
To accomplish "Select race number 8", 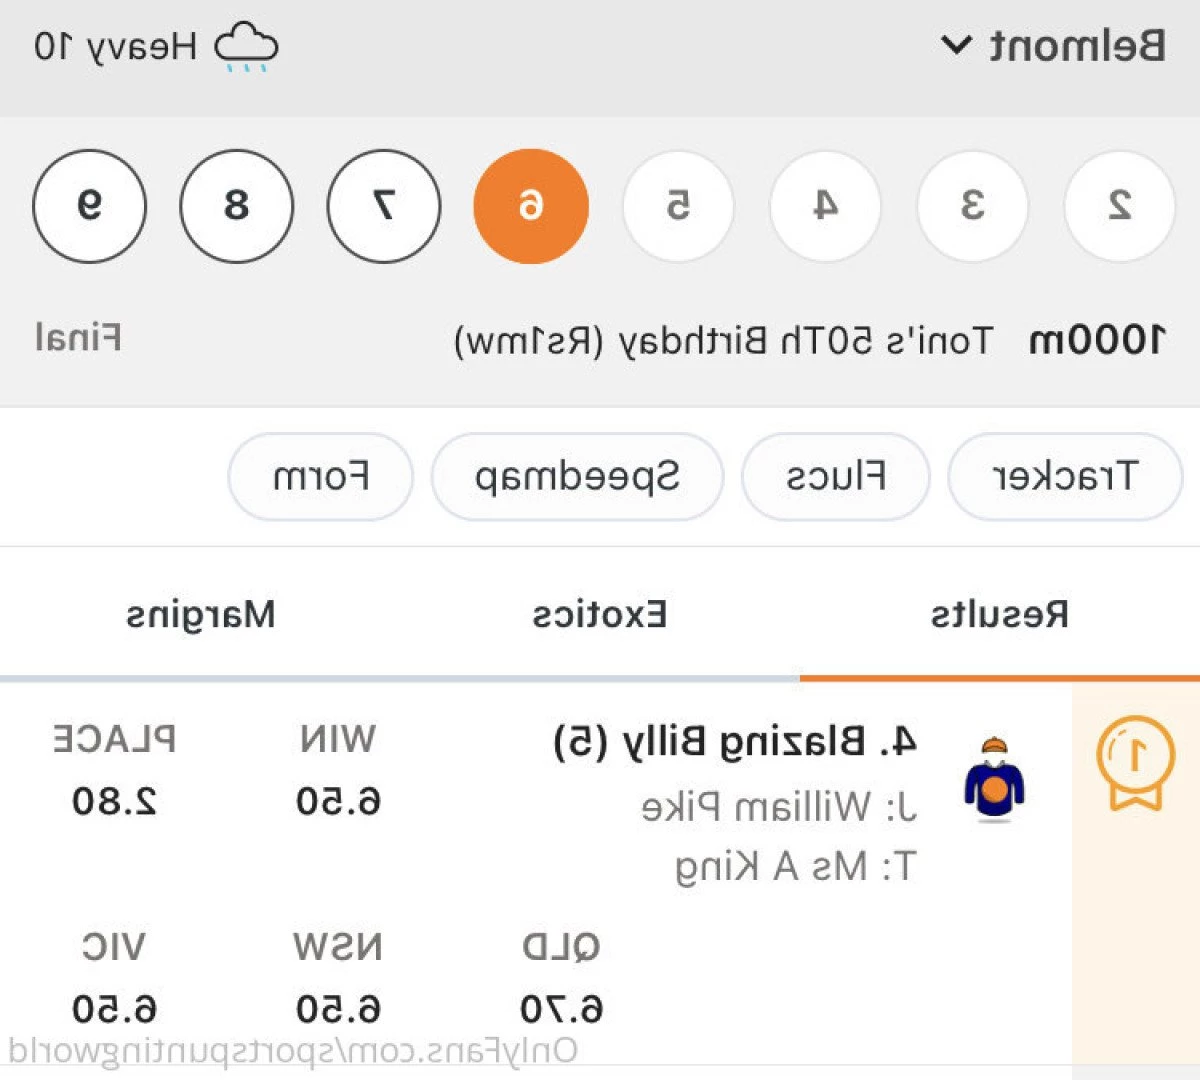I will tap(237, 206).
